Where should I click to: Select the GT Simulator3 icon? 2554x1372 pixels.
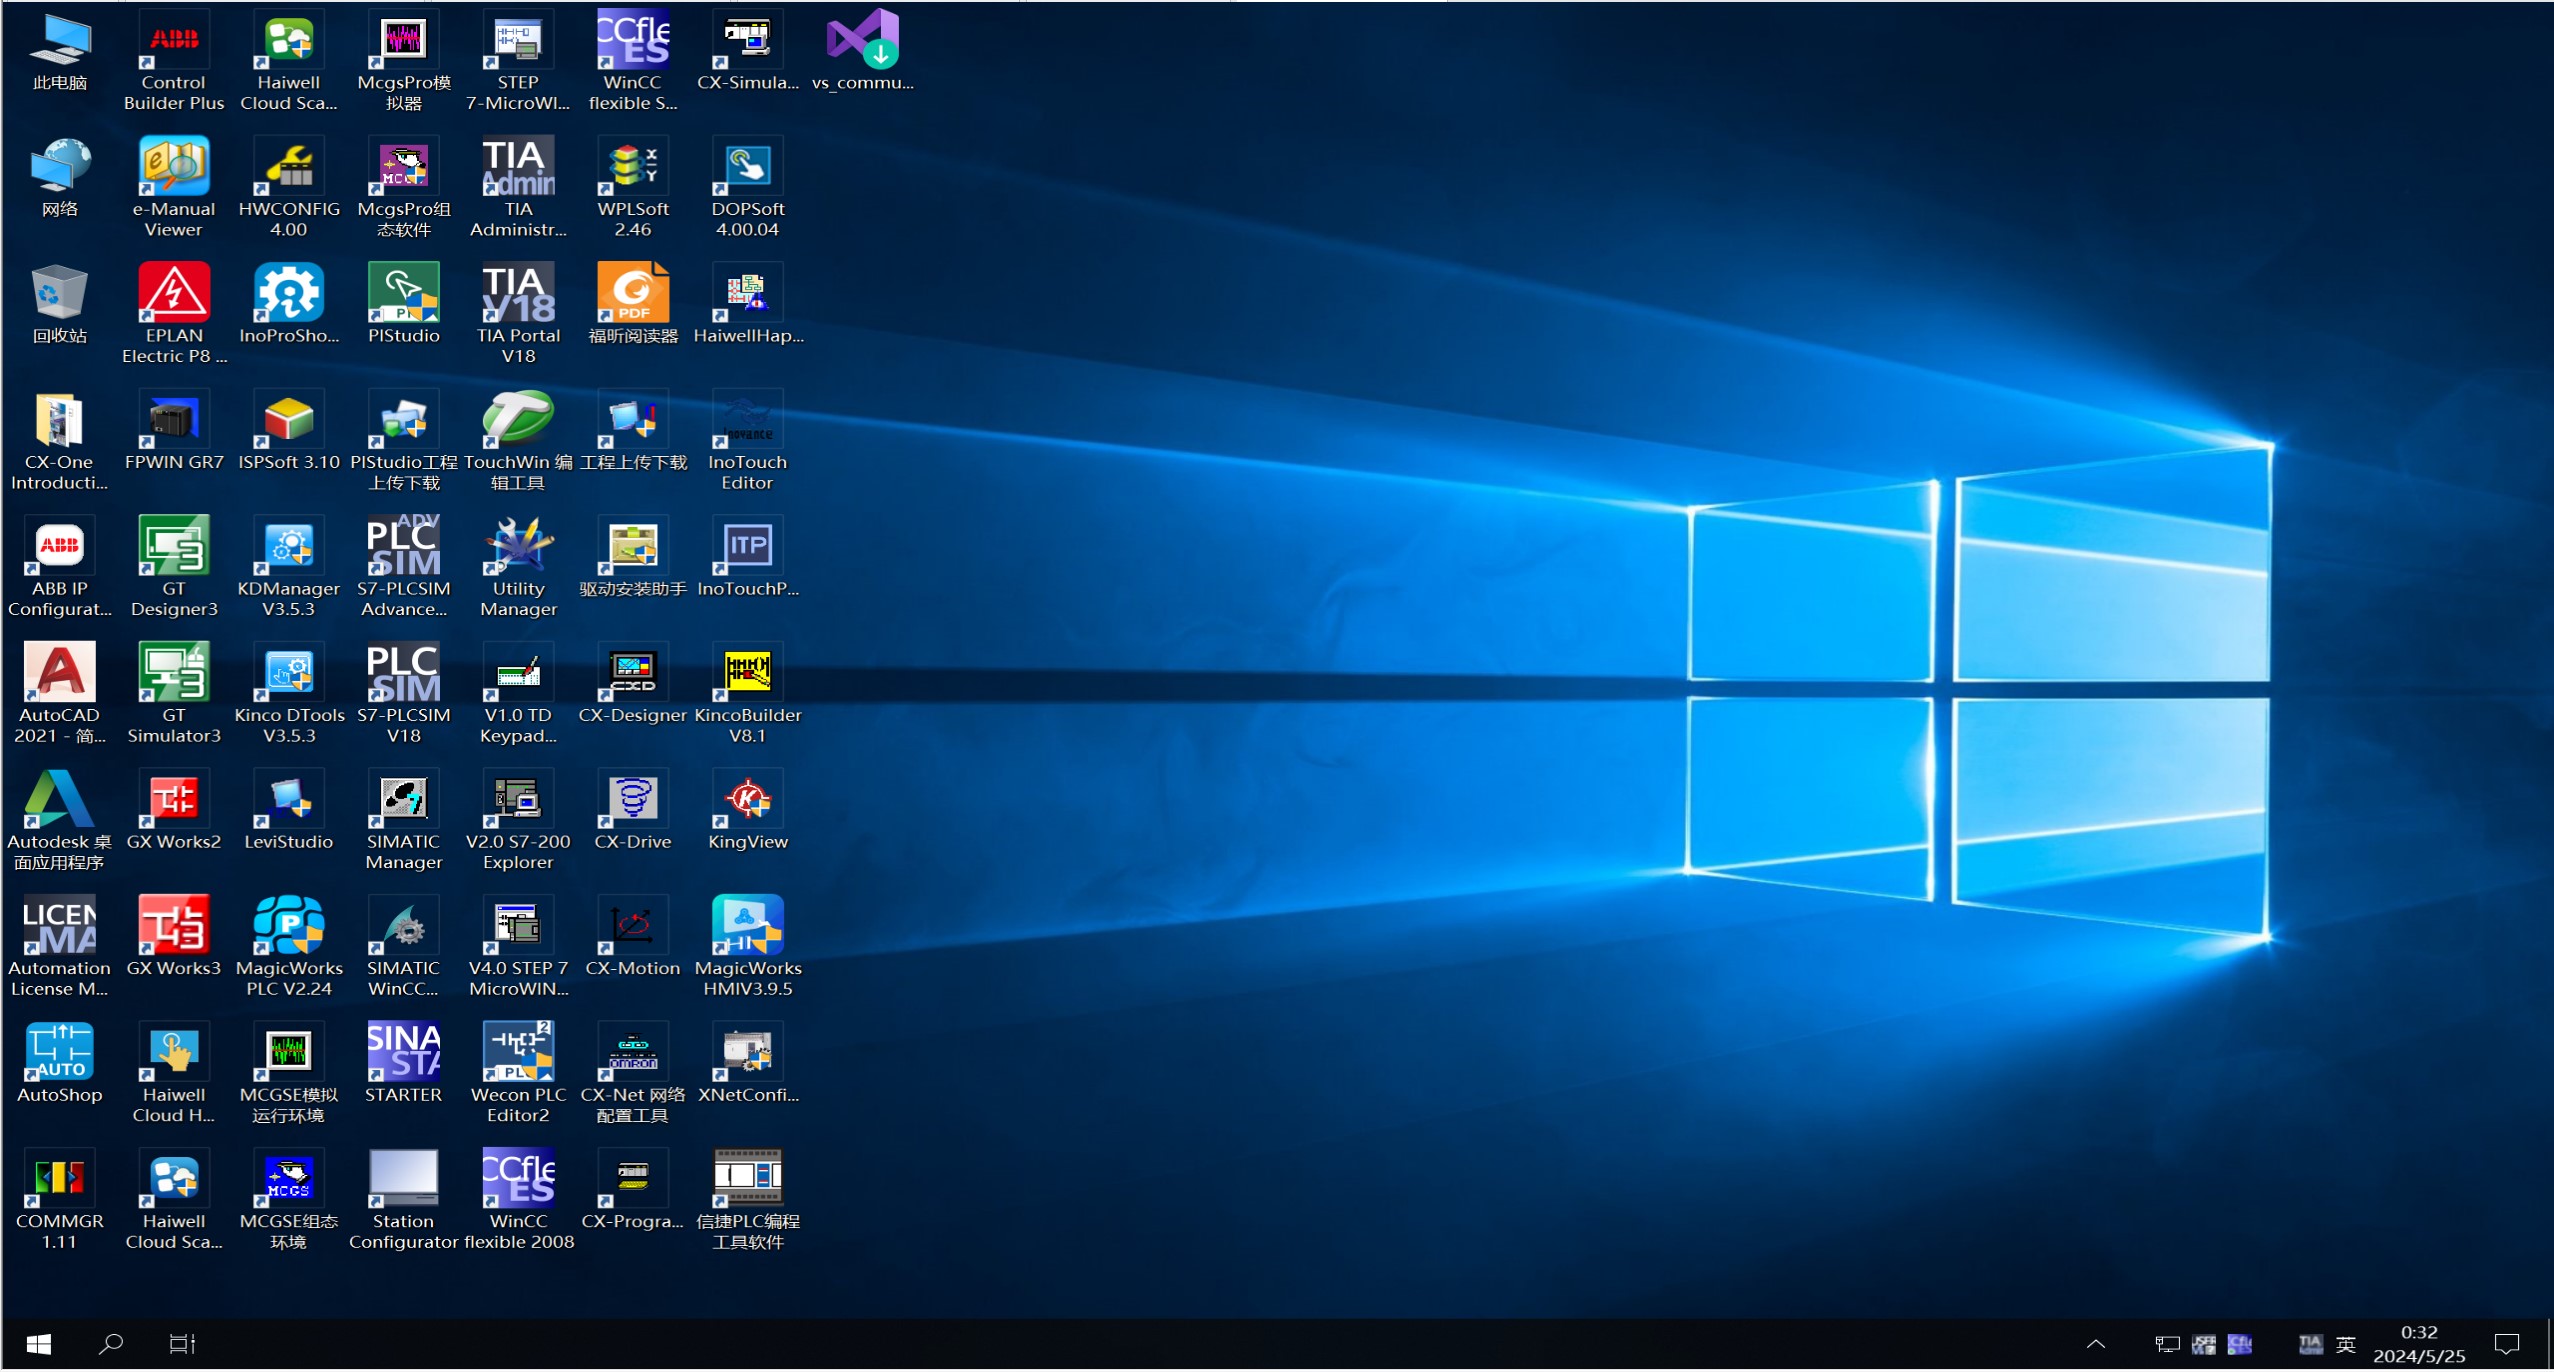pos(173,693)
